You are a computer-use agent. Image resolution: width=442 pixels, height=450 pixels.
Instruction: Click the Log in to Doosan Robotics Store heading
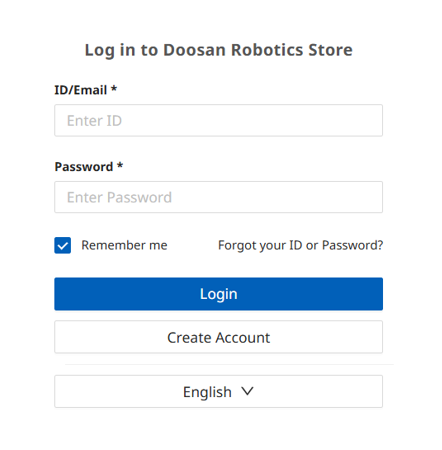(x=219, y=50)
